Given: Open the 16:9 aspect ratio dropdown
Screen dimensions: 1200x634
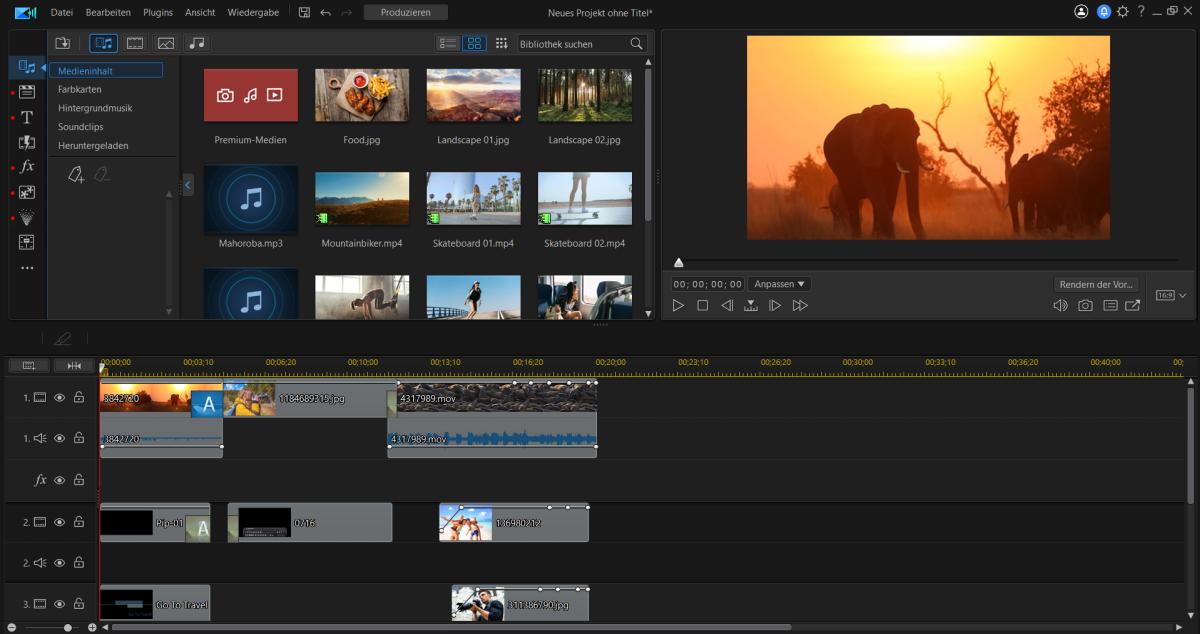Looking at the screenshot, I should [1171, 296].
